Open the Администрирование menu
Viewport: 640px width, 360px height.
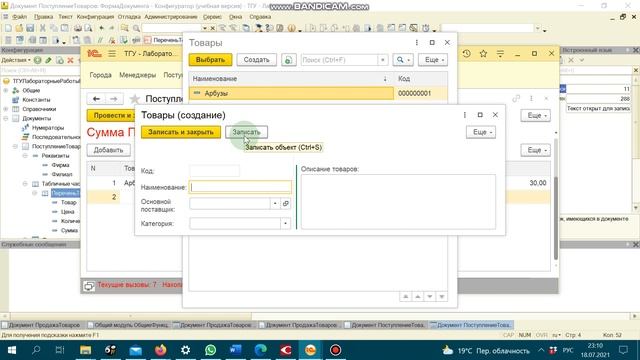[x=171, y=17]
